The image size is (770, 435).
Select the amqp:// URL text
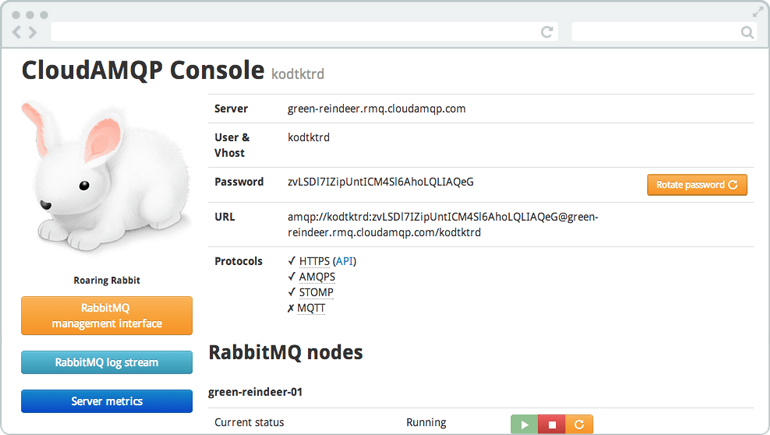click(443, 224)
